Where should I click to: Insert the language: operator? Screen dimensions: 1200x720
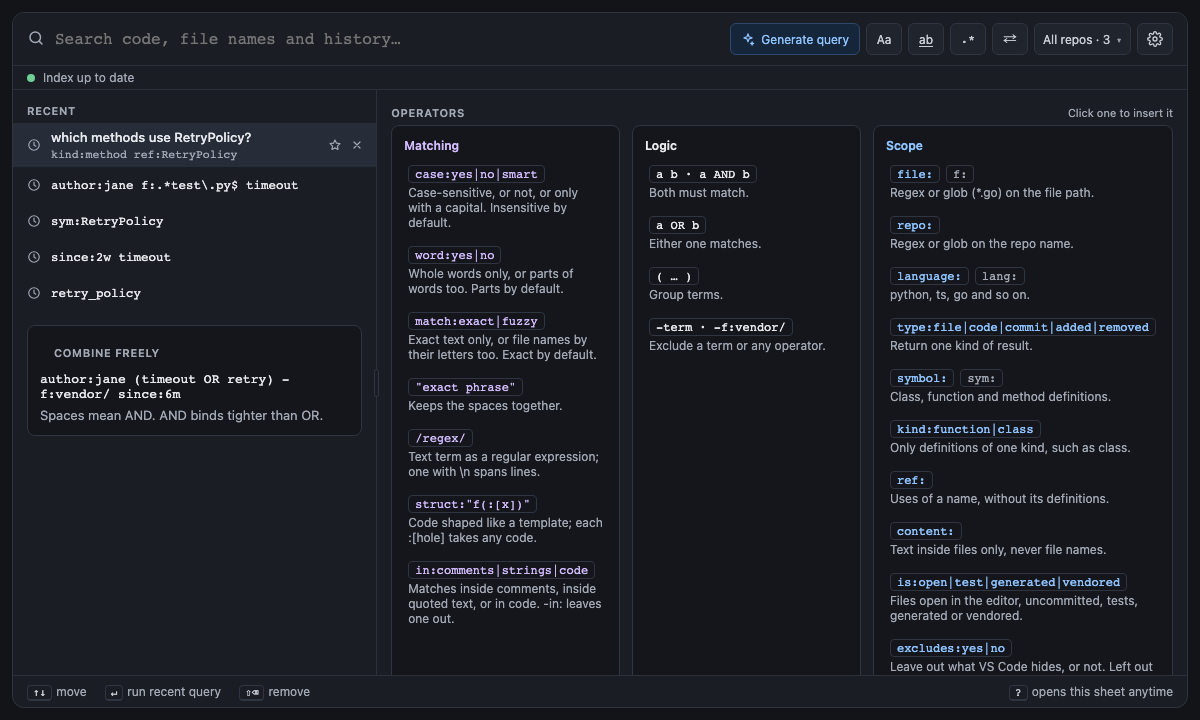point(929,276)
